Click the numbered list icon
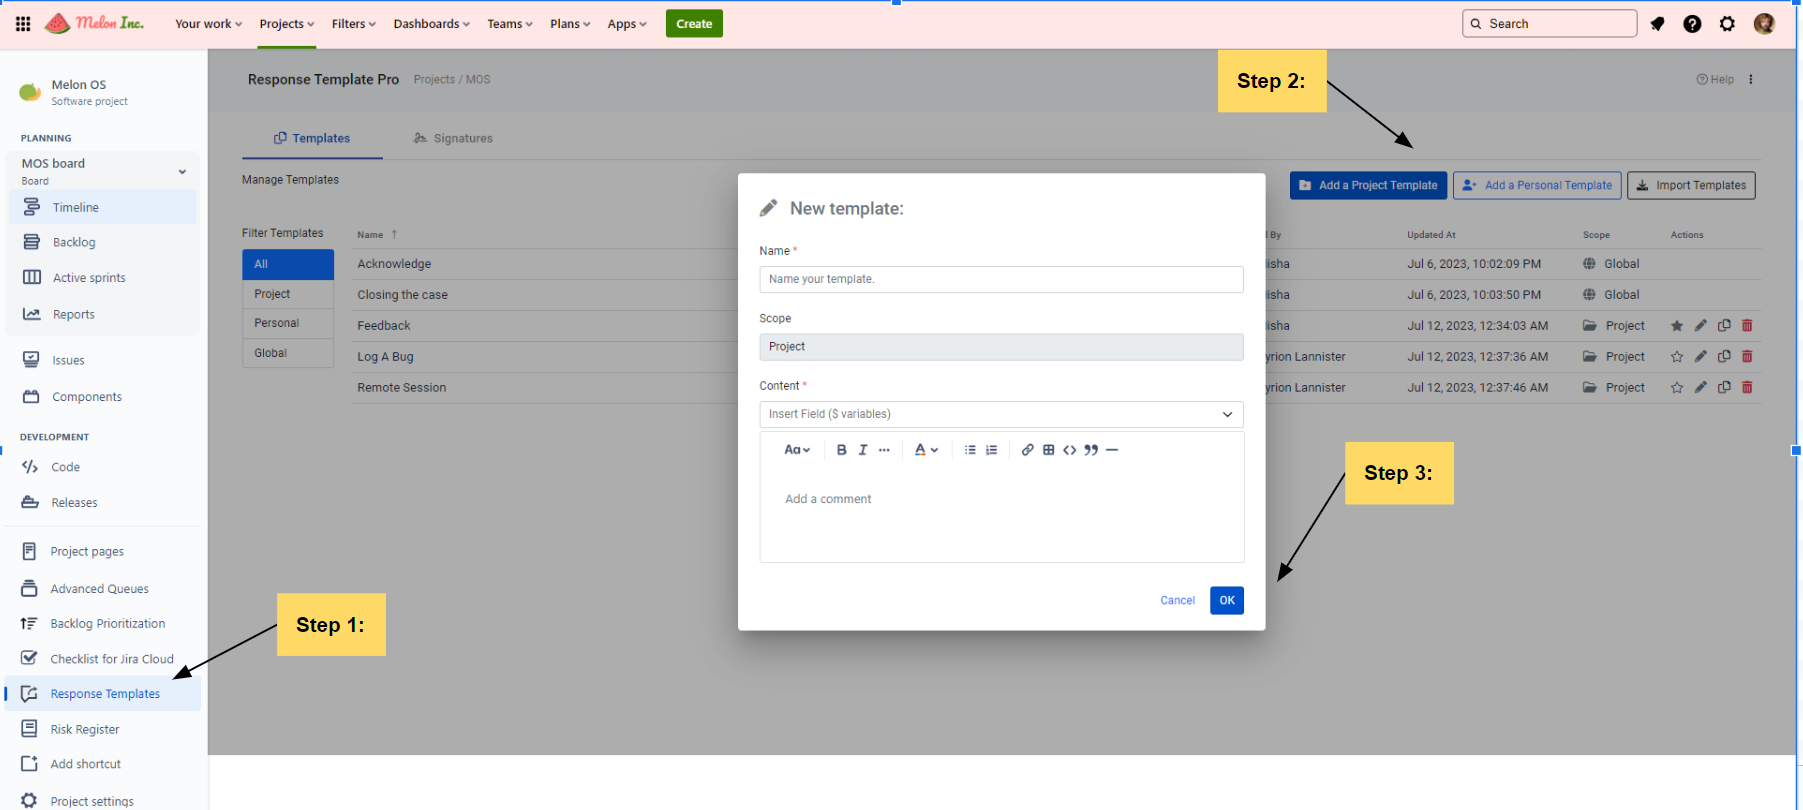1803x810 pixels. pyautogui.click(x=991, y=450)
